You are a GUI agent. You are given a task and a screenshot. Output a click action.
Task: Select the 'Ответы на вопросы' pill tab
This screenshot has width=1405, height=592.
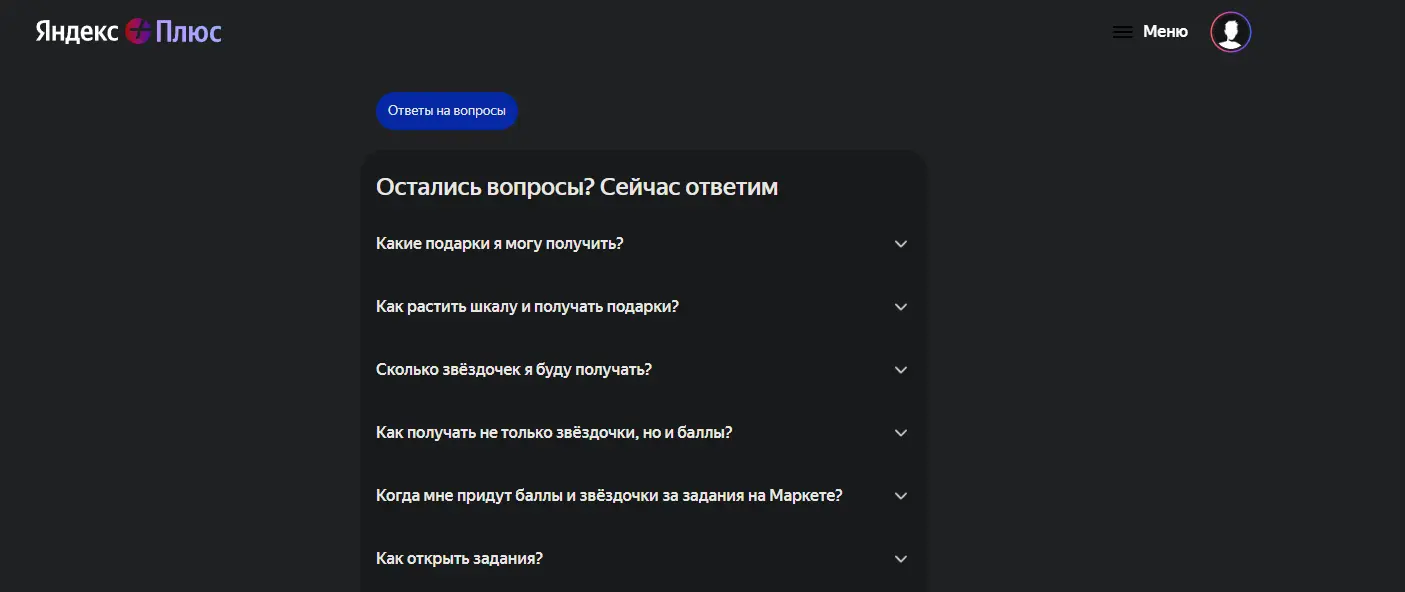click(x=447, y=111)
